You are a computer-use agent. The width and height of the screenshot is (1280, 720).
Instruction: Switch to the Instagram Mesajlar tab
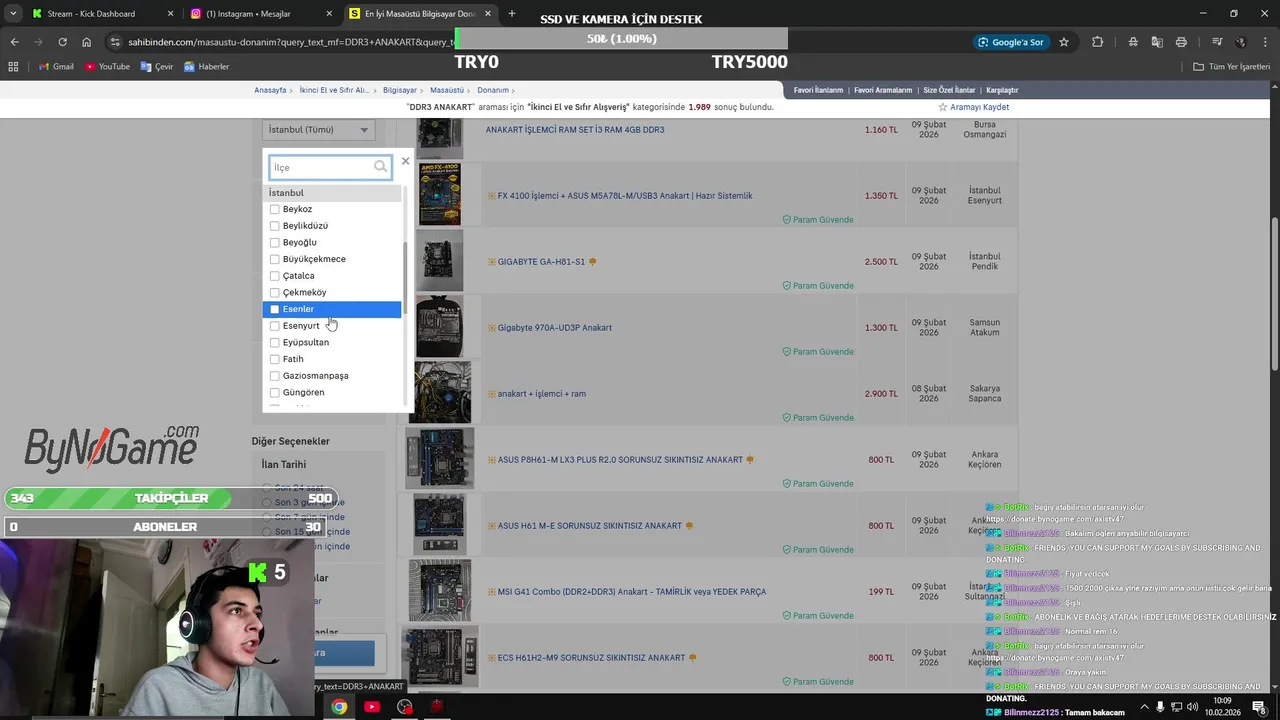point(261,14)
